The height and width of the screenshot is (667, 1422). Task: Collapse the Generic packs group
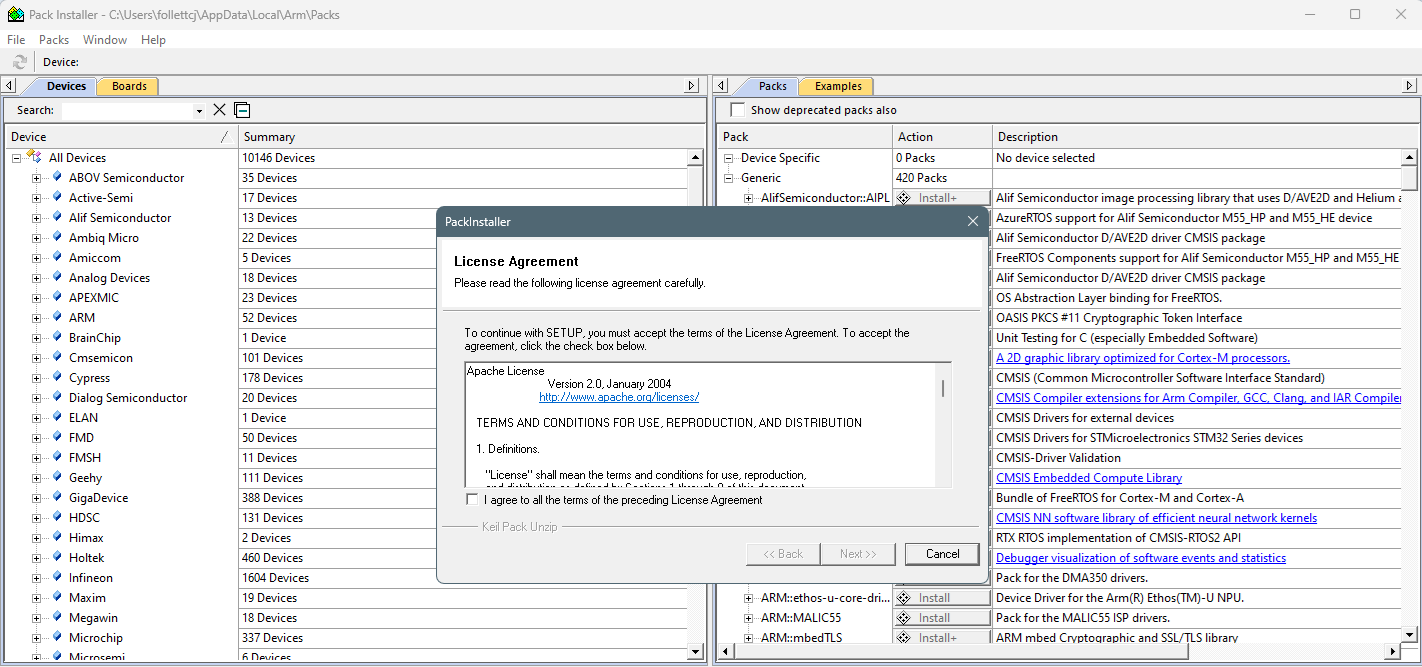tap(729, 178)
